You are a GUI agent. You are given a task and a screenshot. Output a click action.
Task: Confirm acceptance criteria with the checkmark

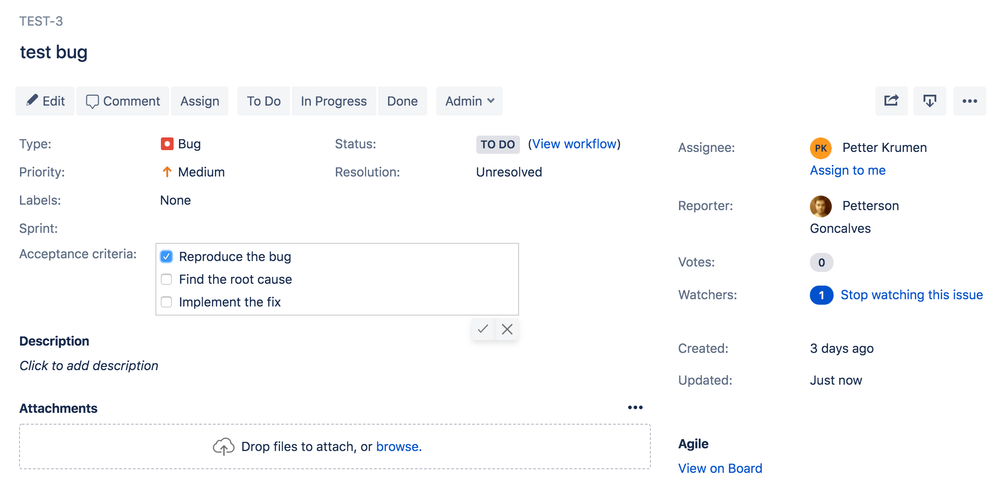483,329
